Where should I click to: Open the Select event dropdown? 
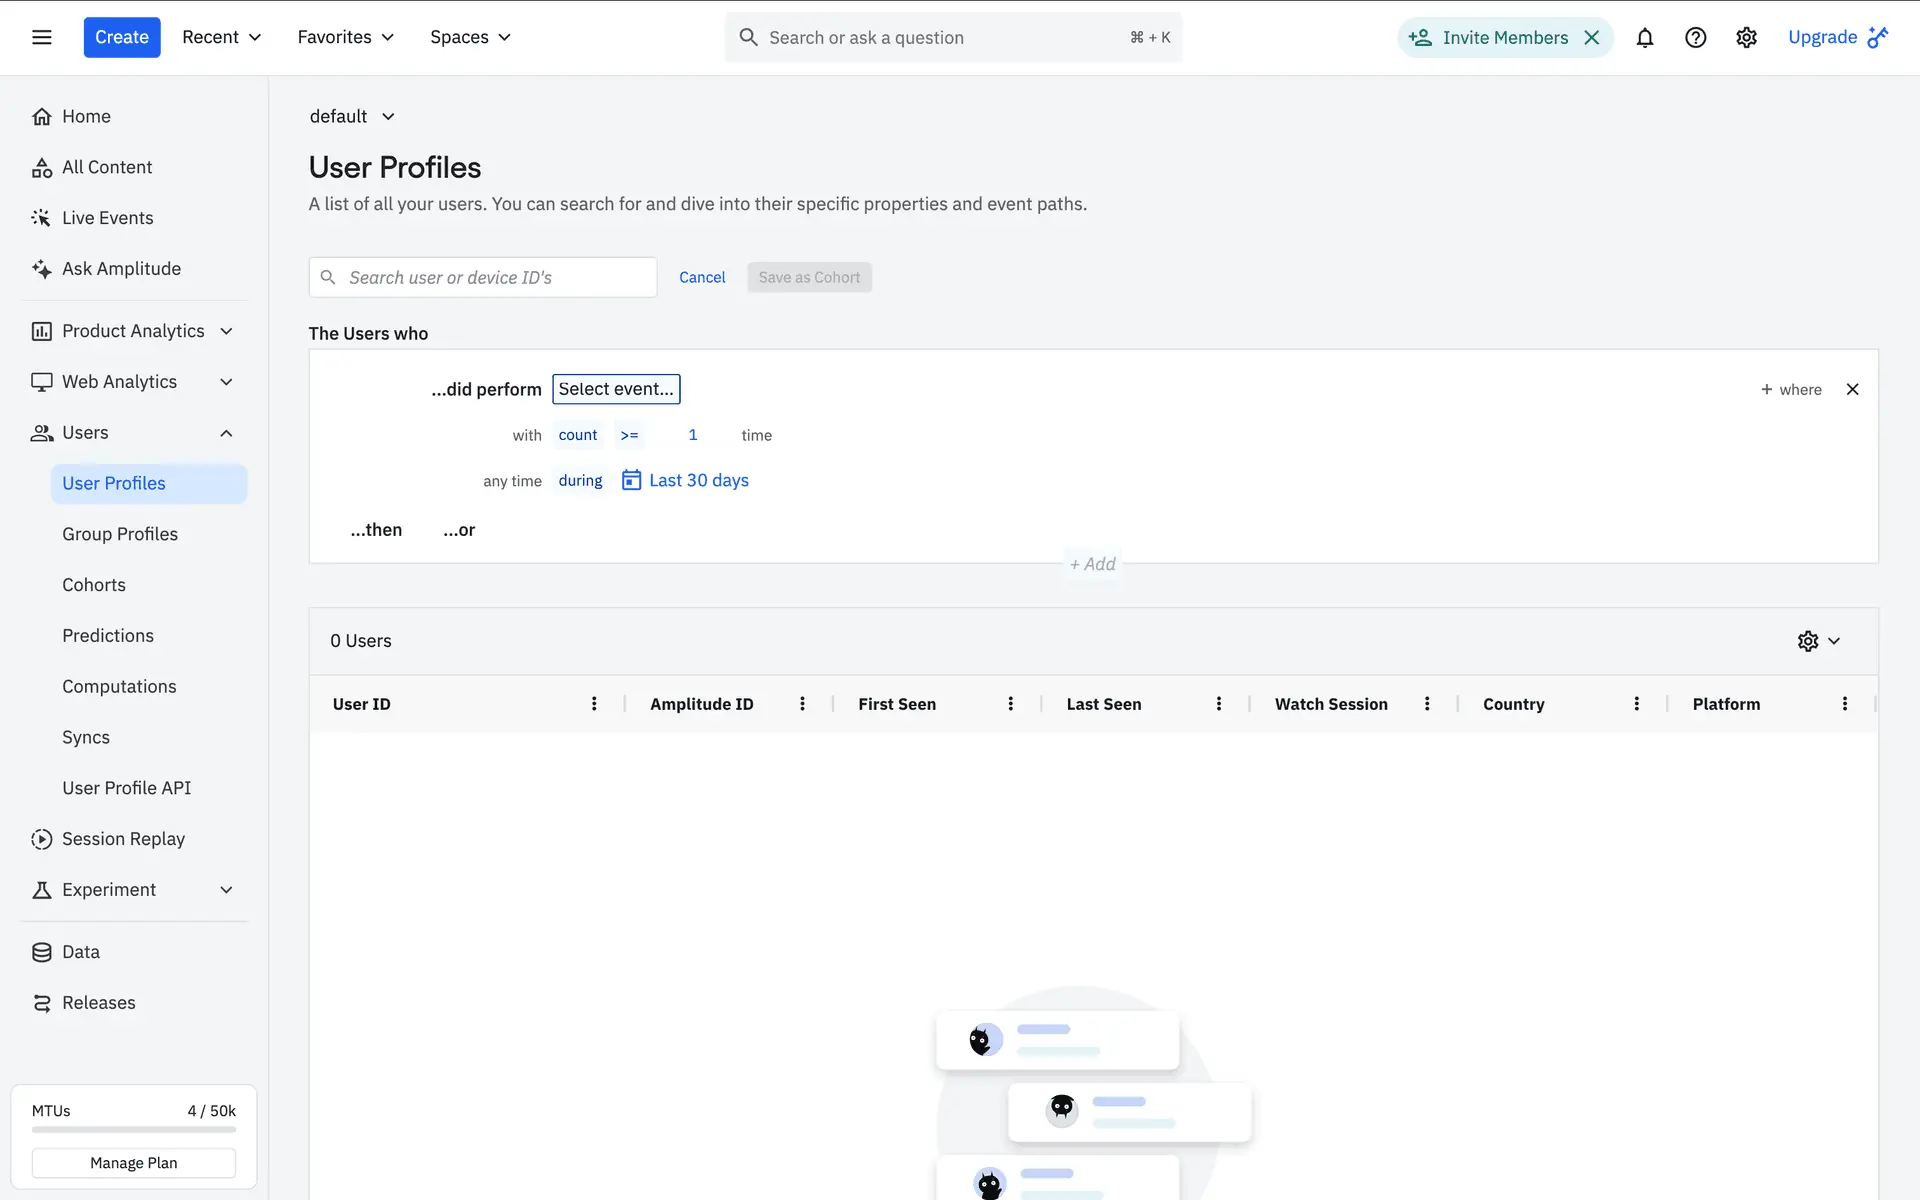point(616,389)
